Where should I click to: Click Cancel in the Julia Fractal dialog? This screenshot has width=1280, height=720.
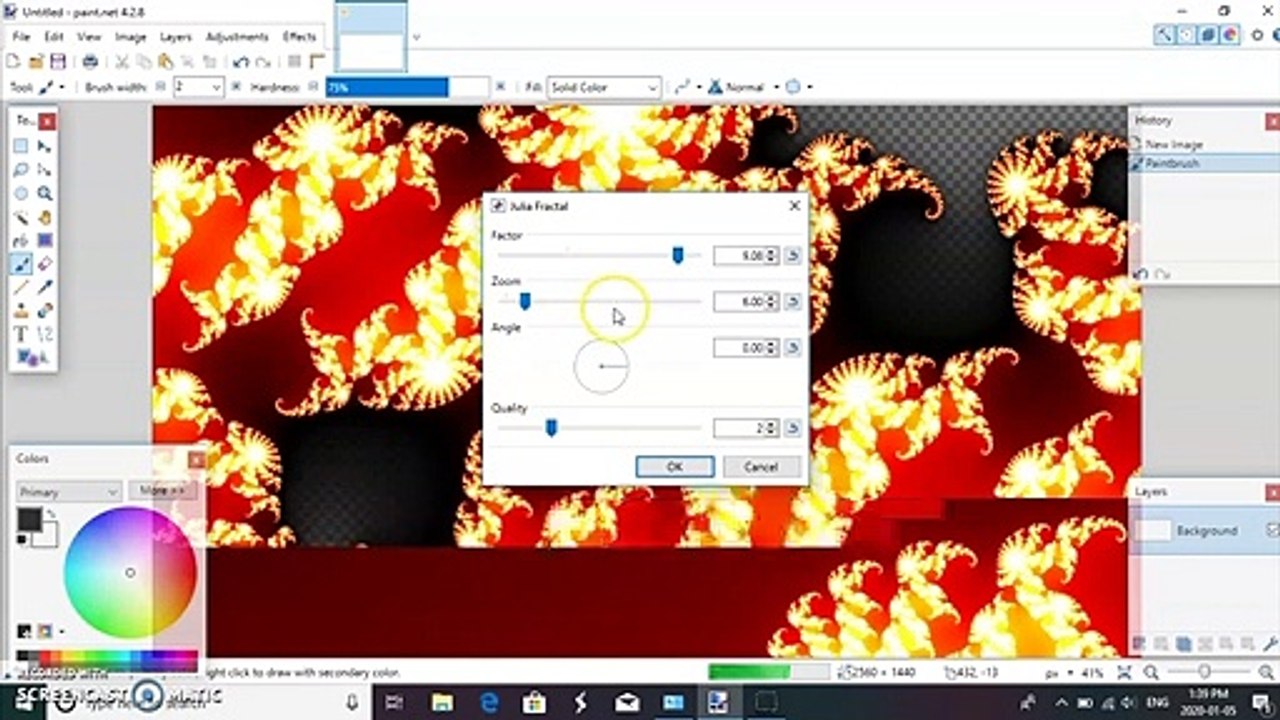tap(761, 467)
